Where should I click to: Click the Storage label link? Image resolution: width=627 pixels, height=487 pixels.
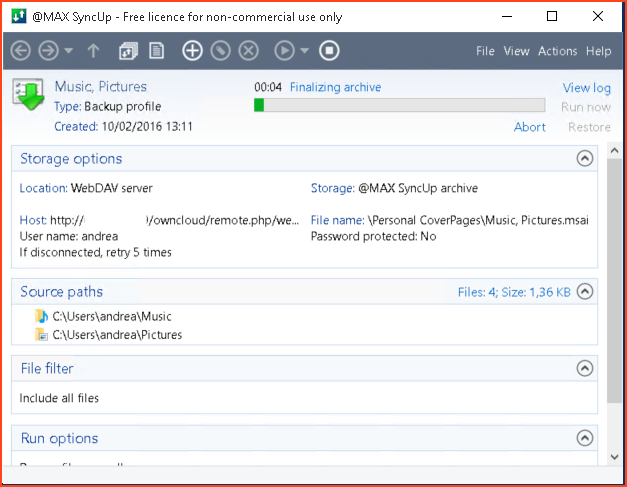coord(333,188)
